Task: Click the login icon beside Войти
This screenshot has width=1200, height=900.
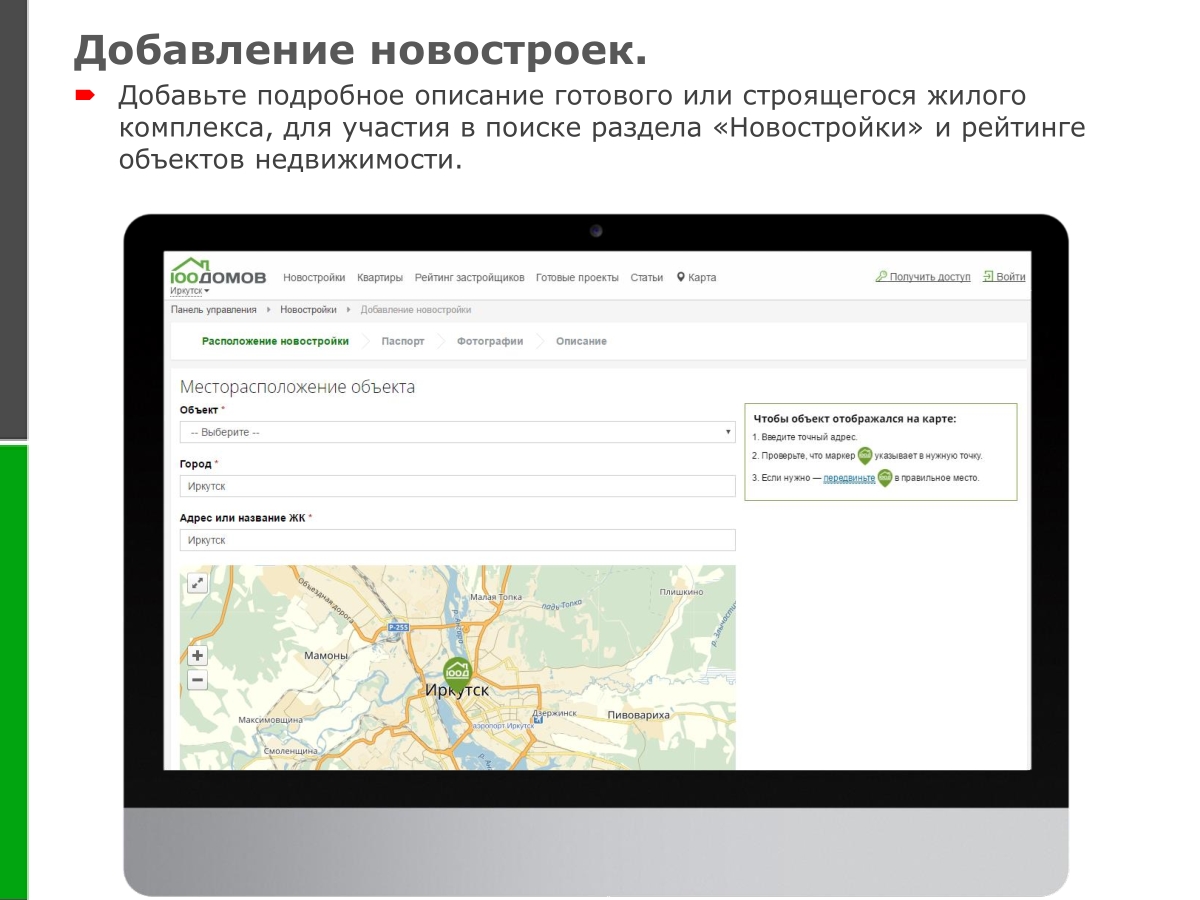Action: tap(988, 277)
